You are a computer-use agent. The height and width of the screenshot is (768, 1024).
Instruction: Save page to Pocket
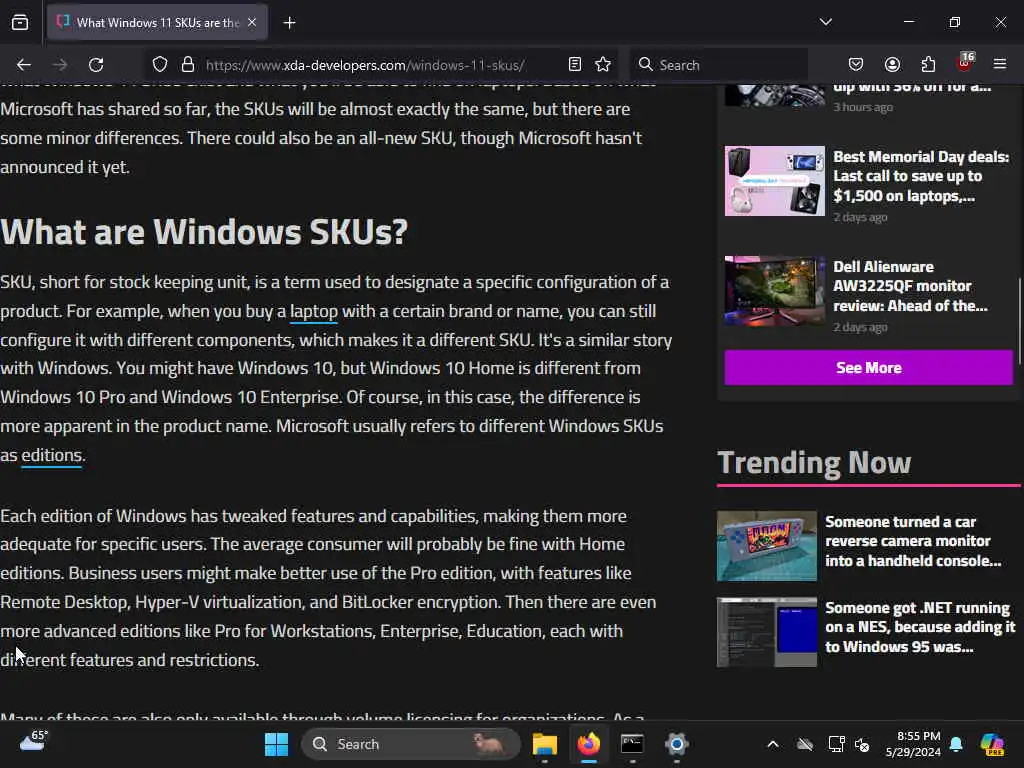coord(856,64)
